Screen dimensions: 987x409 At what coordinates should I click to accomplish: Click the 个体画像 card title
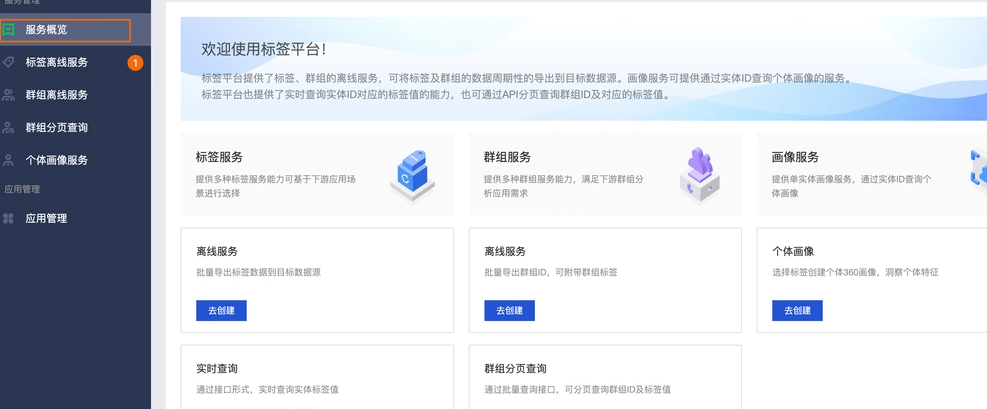pos(793,252)
